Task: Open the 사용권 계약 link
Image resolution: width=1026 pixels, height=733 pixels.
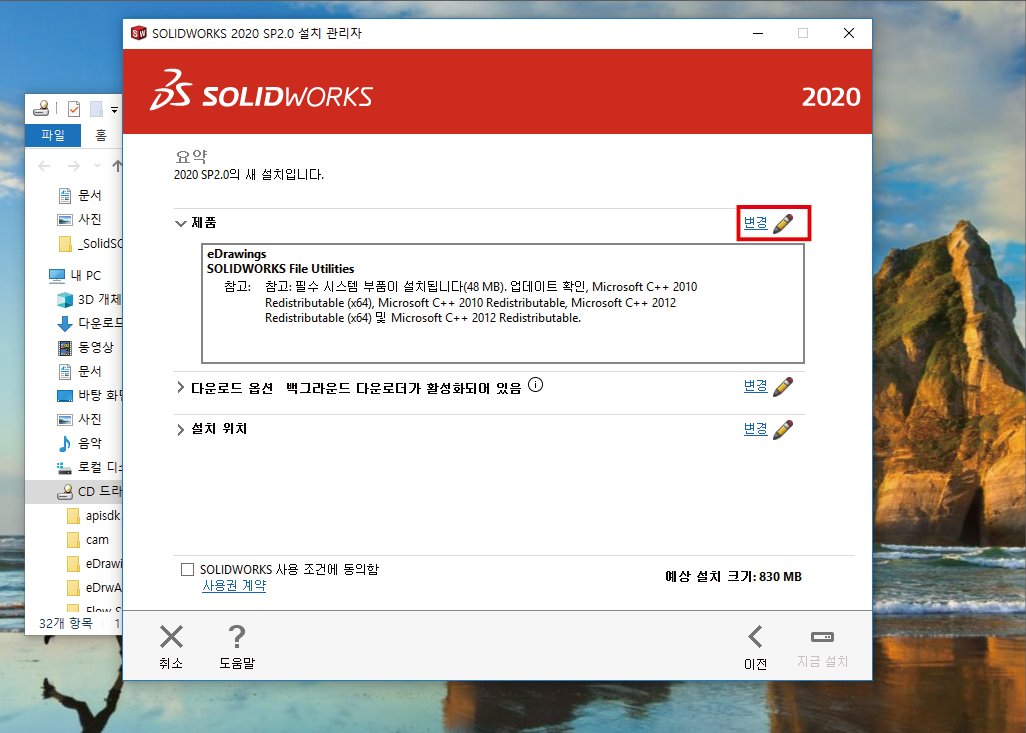Action: 234,586
